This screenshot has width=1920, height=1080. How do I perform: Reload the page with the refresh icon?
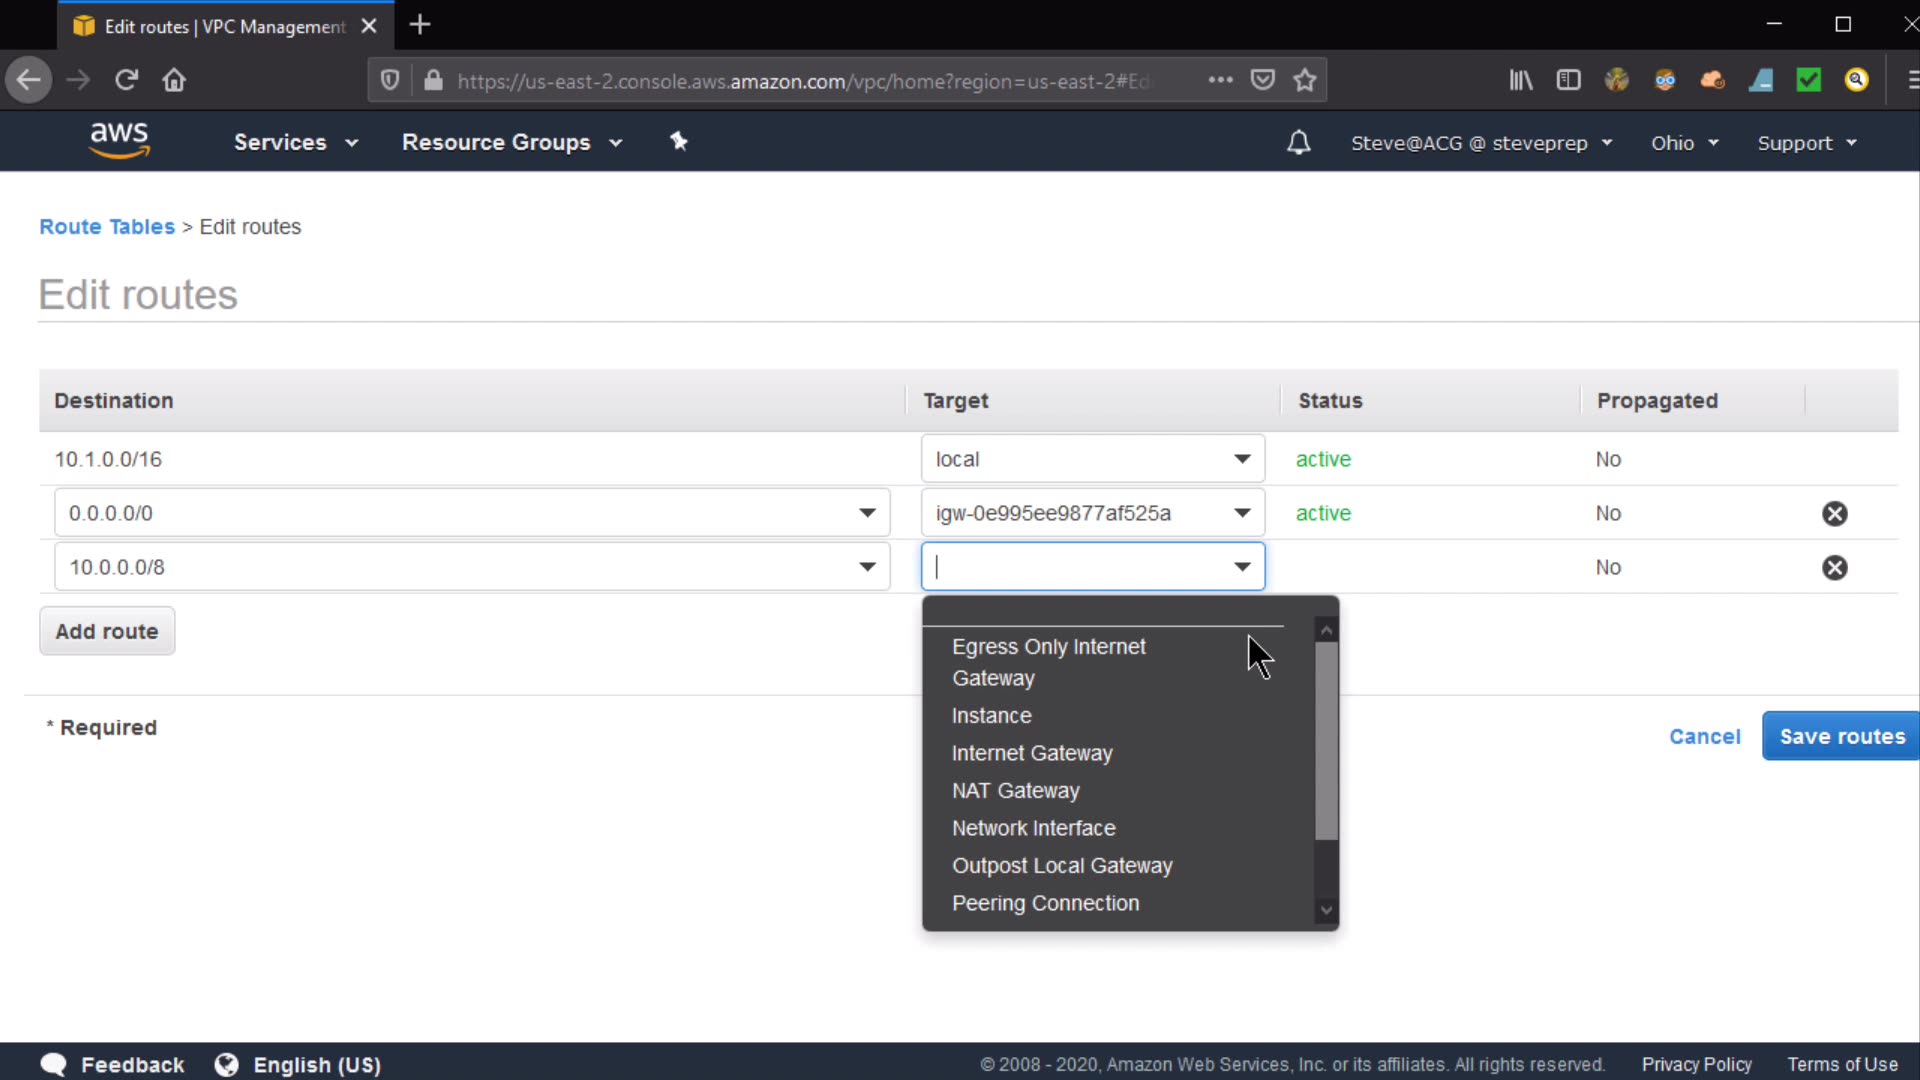(x=126, y=80)
